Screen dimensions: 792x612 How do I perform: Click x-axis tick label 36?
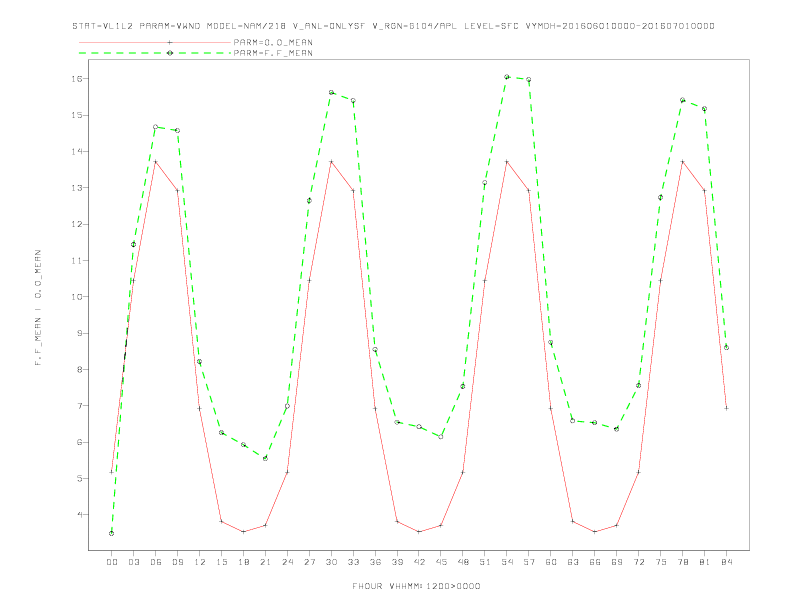pyautogui.click(x=375, y=562)
